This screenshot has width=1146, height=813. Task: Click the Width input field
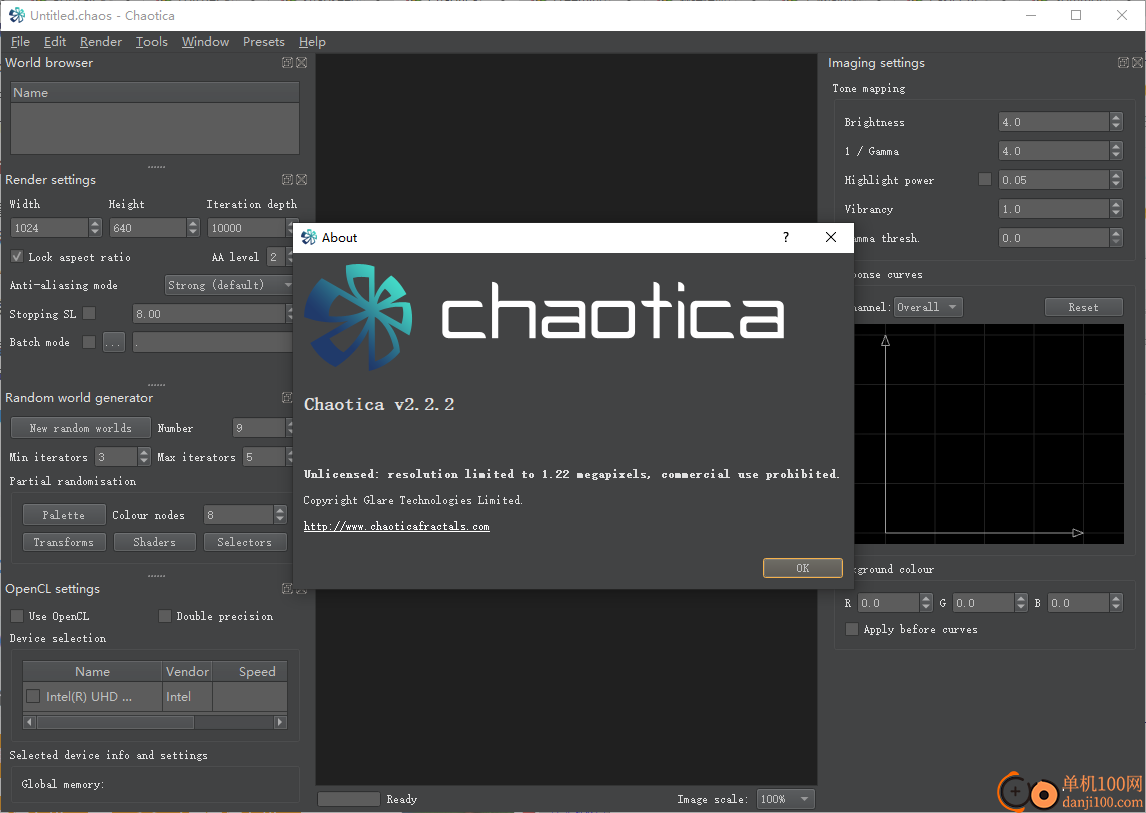coord(50,228)
